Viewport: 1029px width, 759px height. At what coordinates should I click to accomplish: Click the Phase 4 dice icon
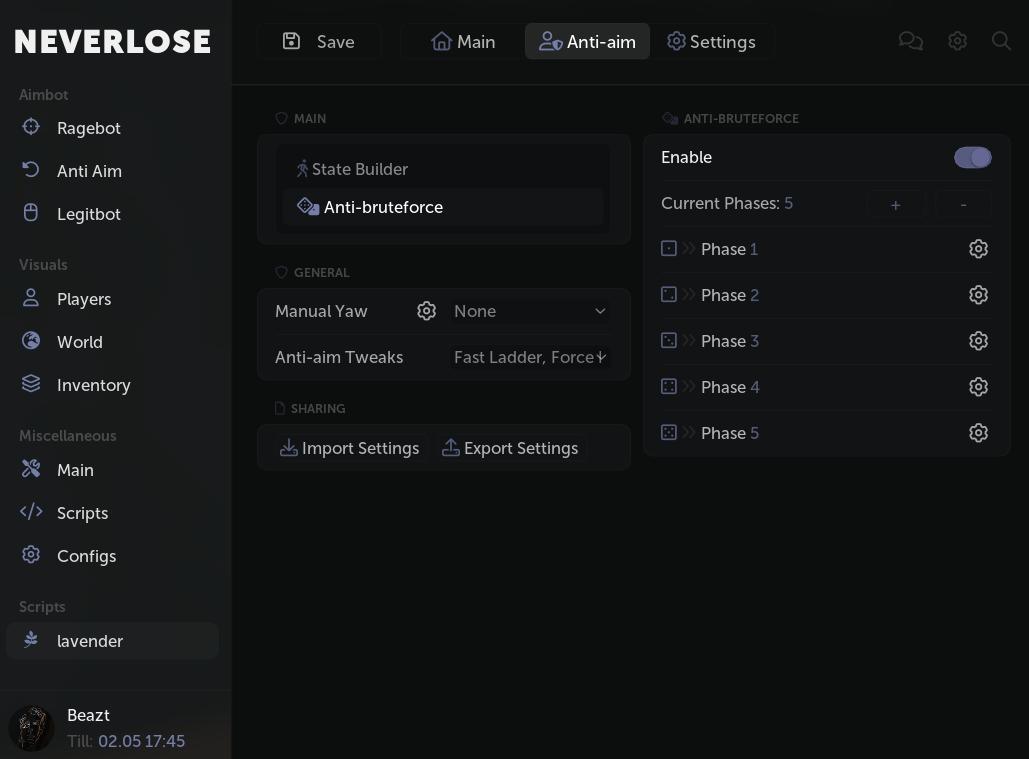[x=669, y=387]
